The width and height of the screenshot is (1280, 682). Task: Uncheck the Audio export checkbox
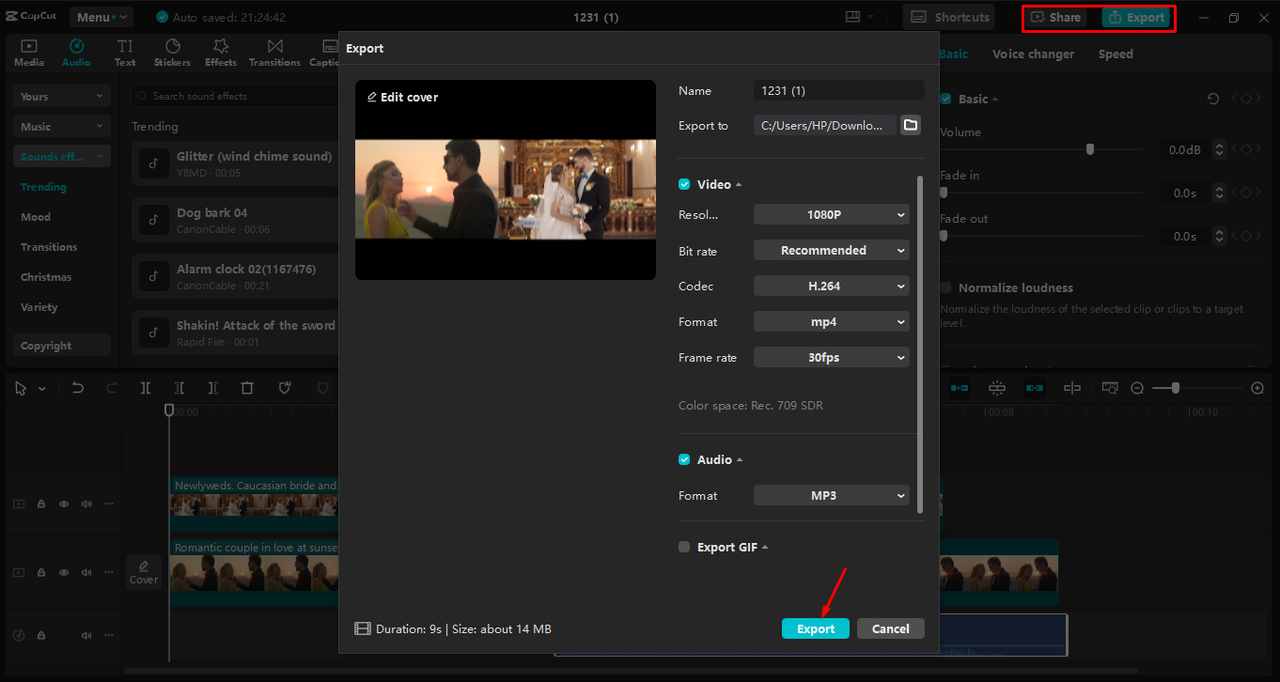[684, 459]
